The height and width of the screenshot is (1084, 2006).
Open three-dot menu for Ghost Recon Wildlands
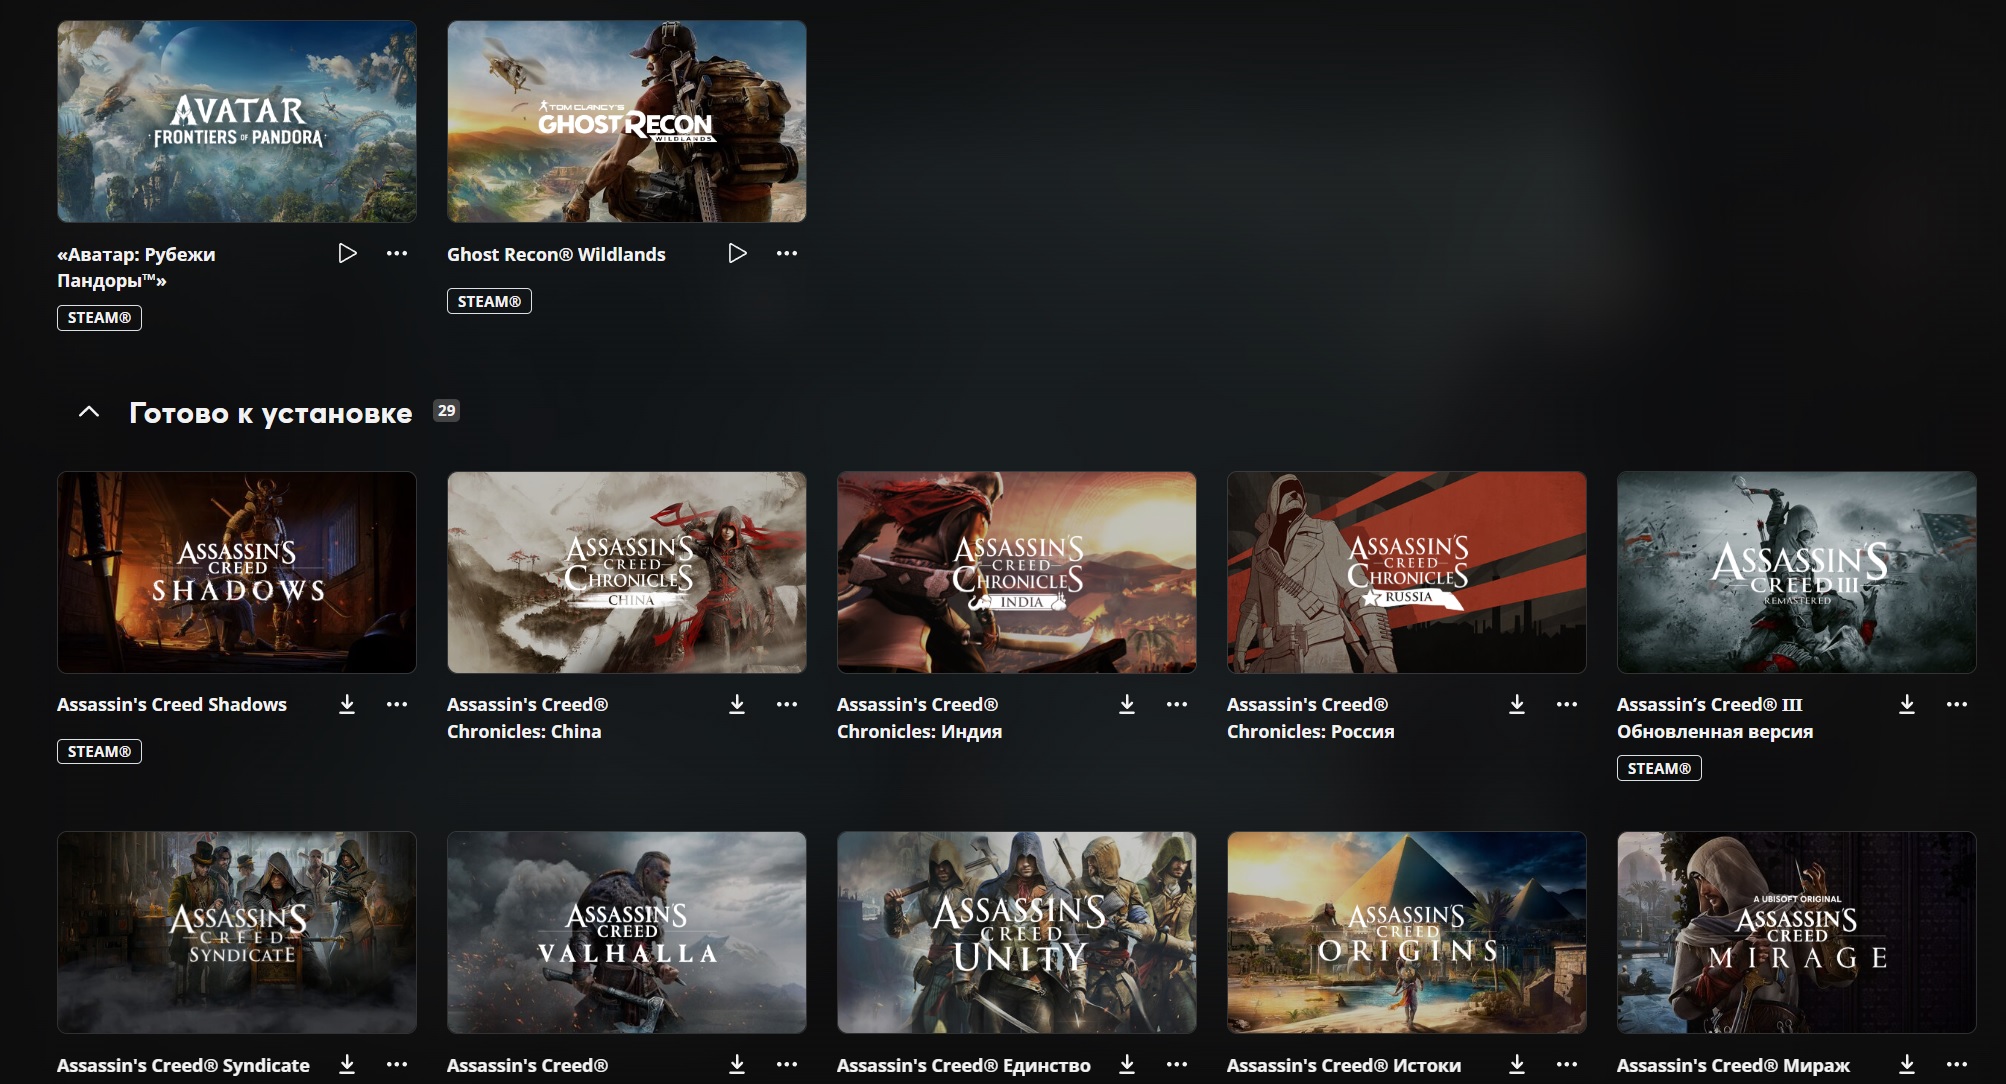(x=787, y=254)
